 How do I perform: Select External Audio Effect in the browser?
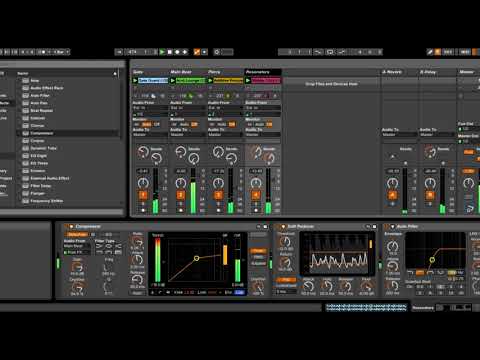click(50, 178)
